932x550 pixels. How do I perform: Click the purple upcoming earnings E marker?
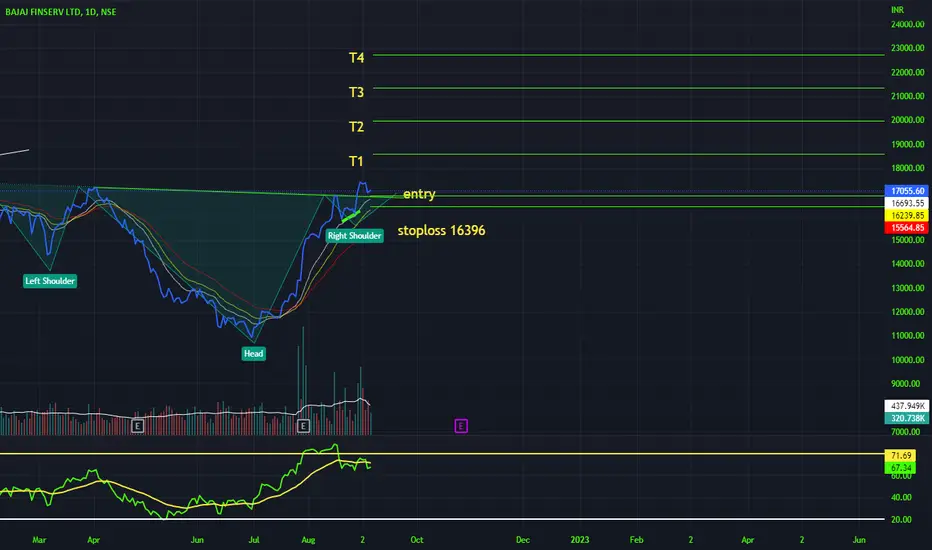click(461, 426)
